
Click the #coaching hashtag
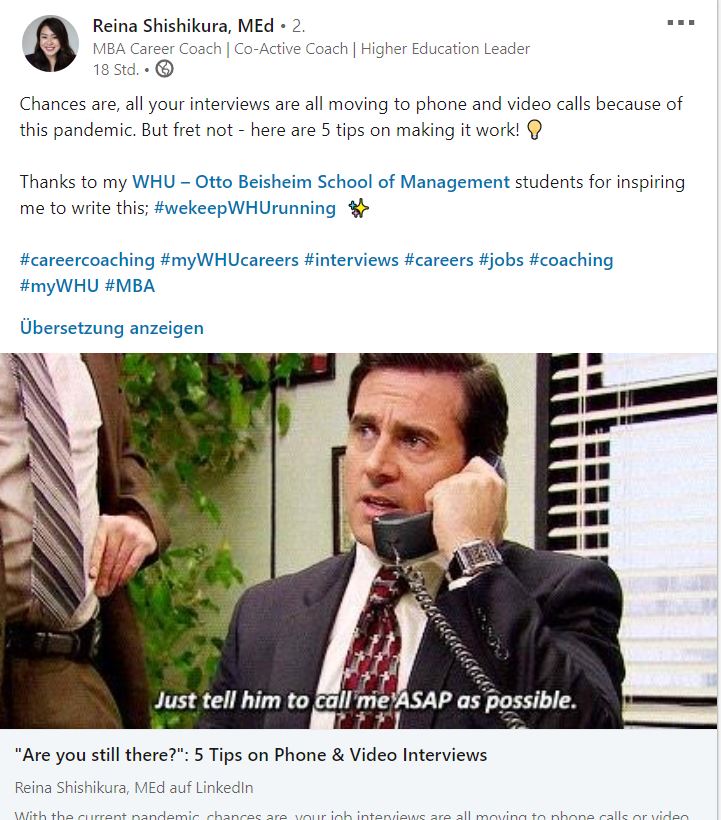tap(571, 260)
